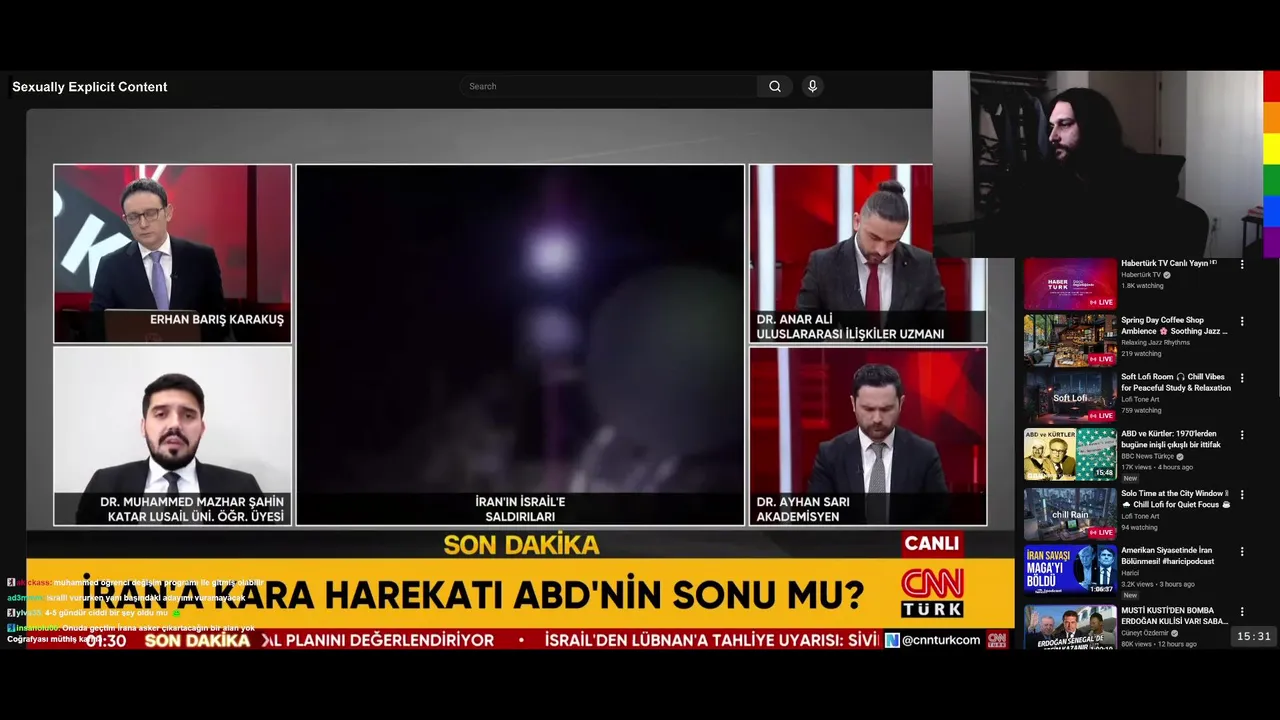Open chill Rain live thumbnail
Screen dimensions: 1280x720
tap(1070, 513)
